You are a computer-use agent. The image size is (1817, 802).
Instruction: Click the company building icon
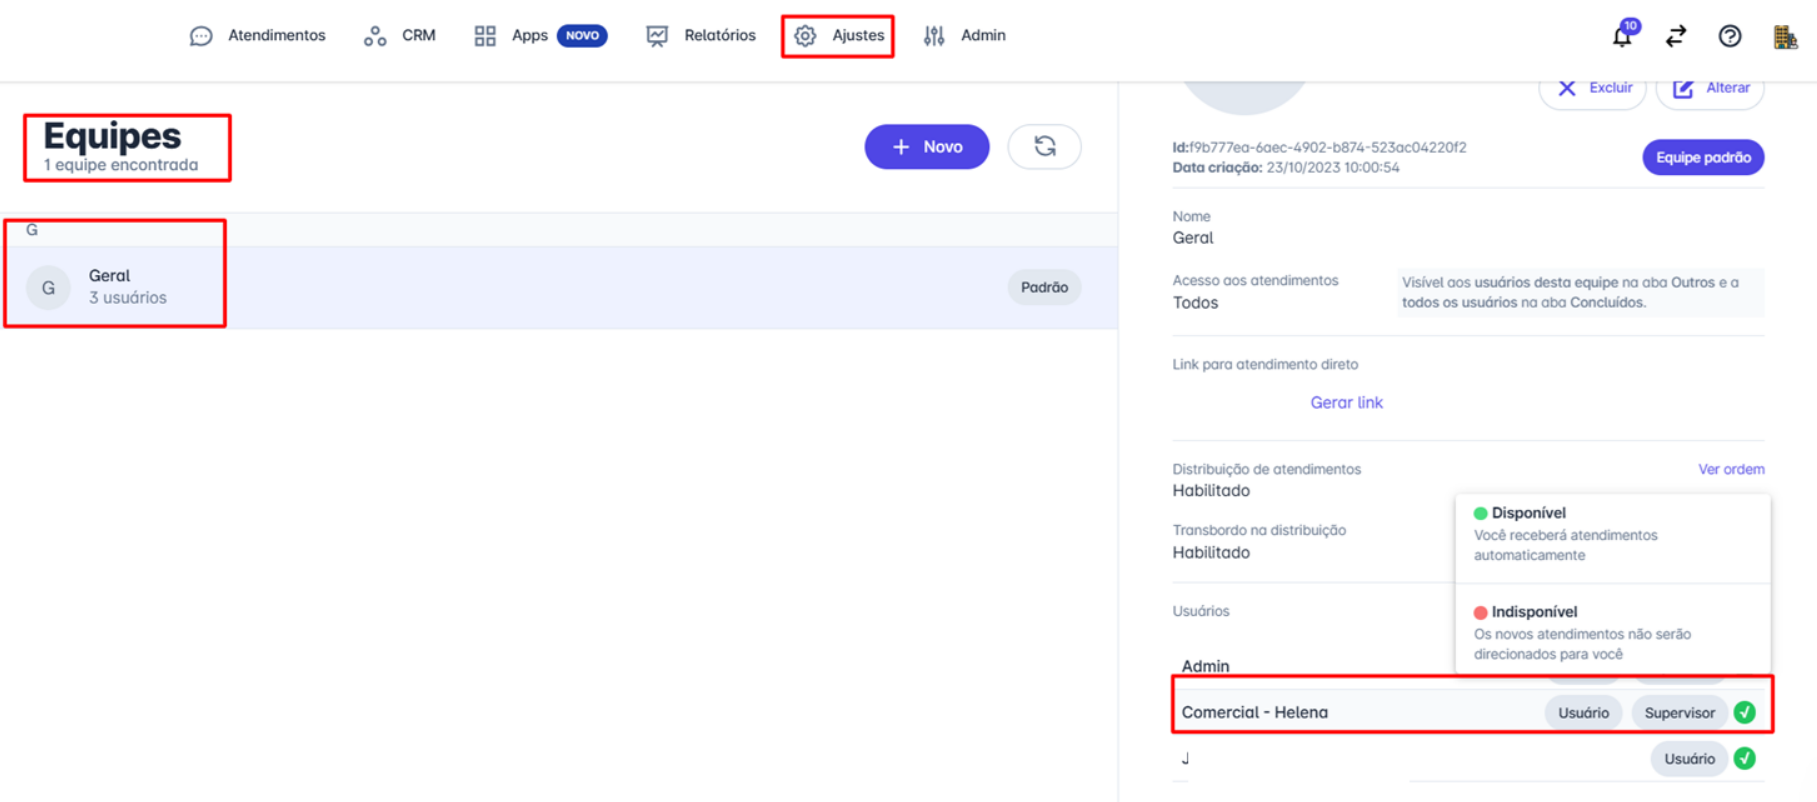(1785, 37)
